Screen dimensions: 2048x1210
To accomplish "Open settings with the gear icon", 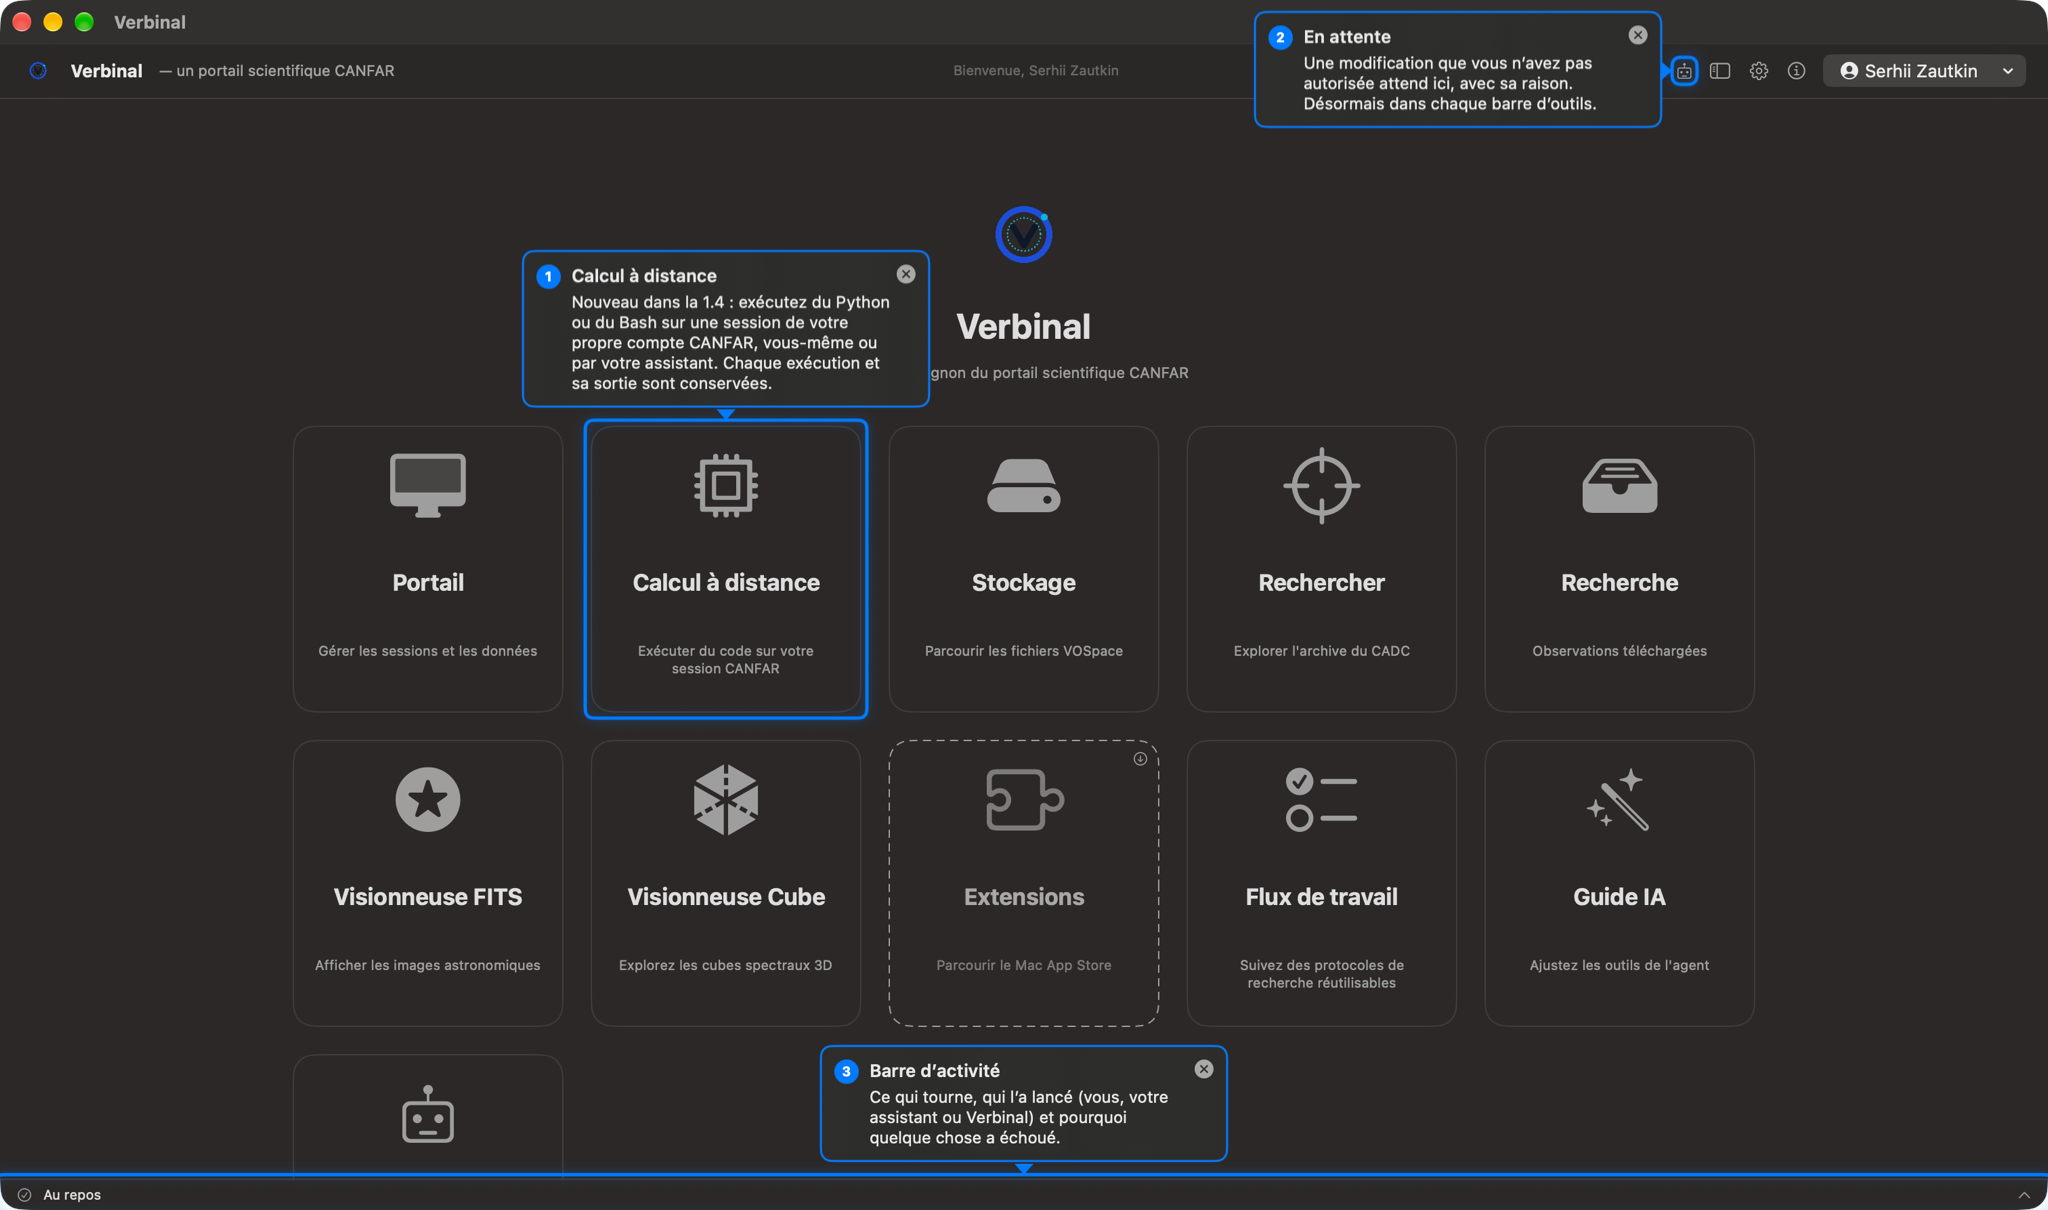I will coord(1759,71).
